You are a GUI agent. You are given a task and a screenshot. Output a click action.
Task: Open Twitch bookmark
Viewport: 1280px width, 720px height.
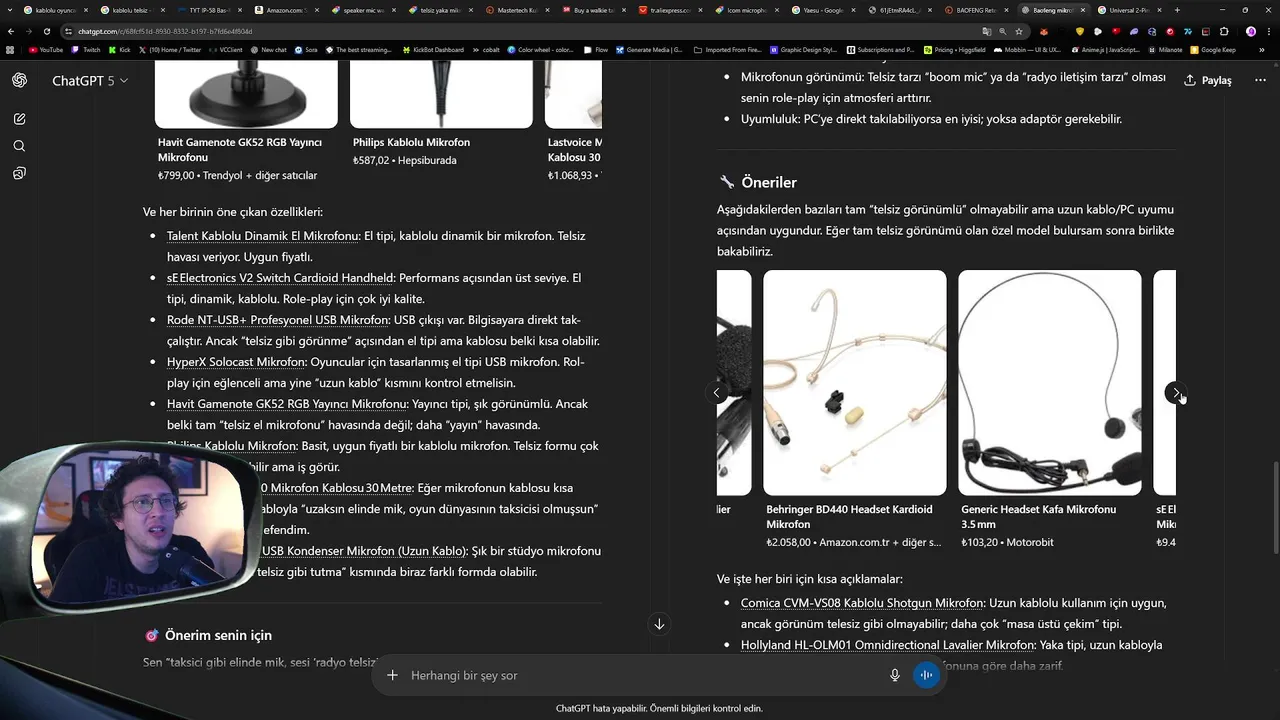86,49
